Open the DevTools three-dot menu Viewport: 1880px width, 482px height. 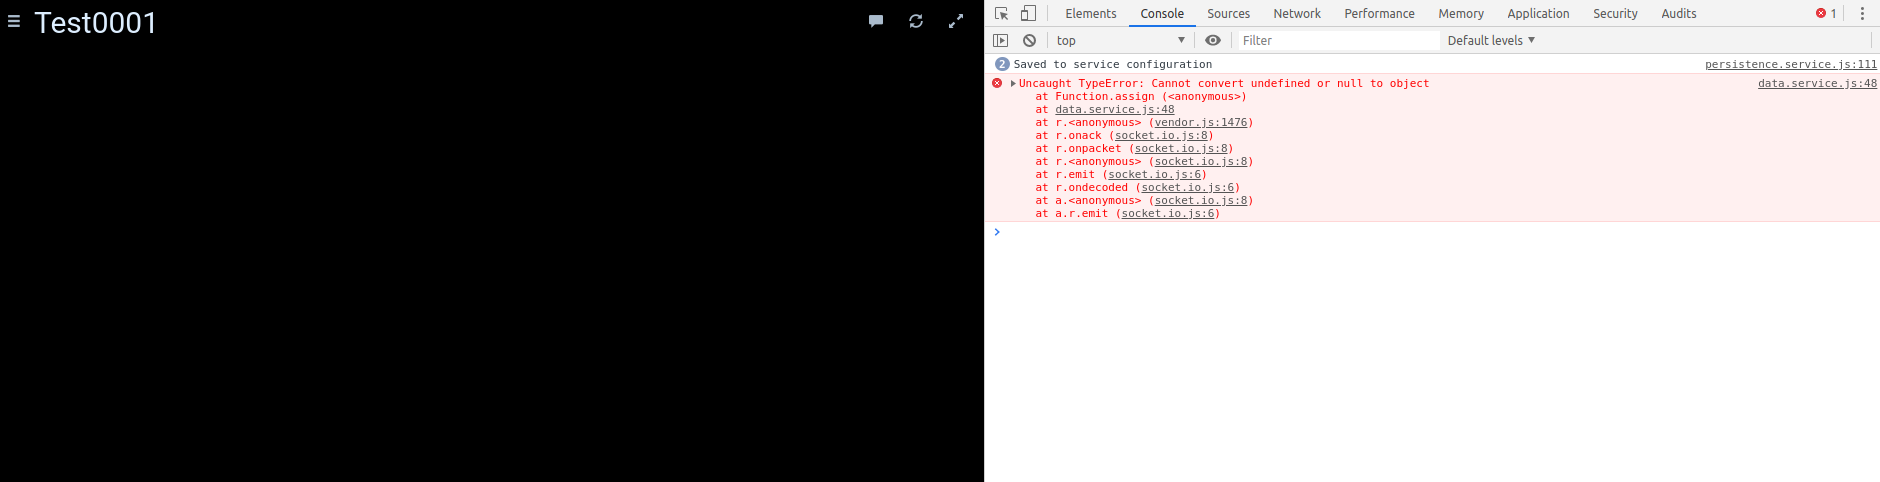point(1862,13)
